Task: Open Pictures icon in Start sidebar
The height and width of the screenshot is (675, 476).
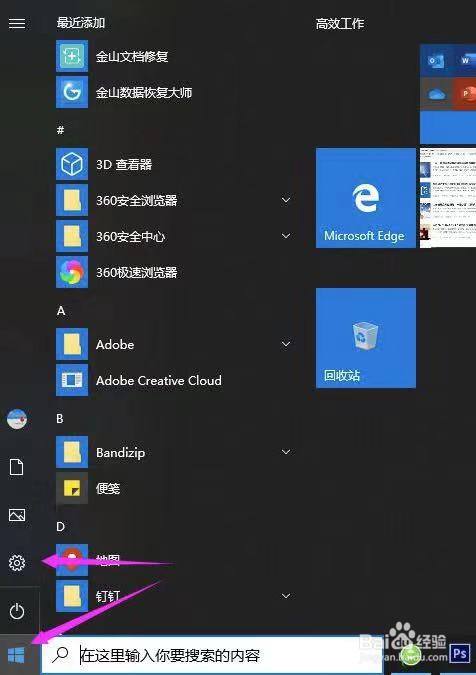Action: 17,515
